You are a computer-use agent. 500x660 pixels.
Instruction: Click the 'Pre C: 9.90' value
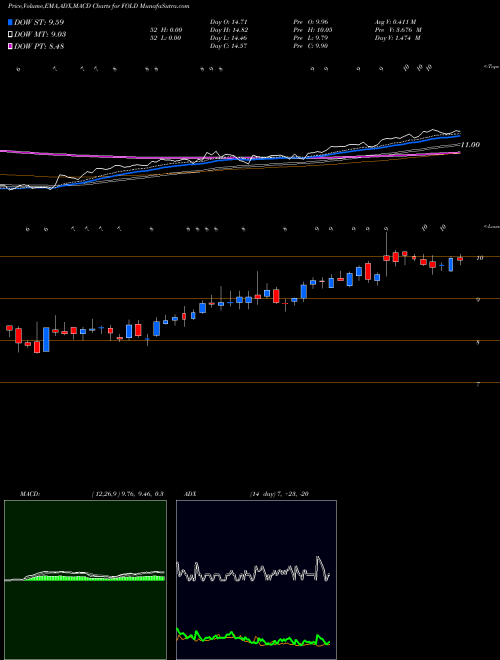tap(311, 46)
